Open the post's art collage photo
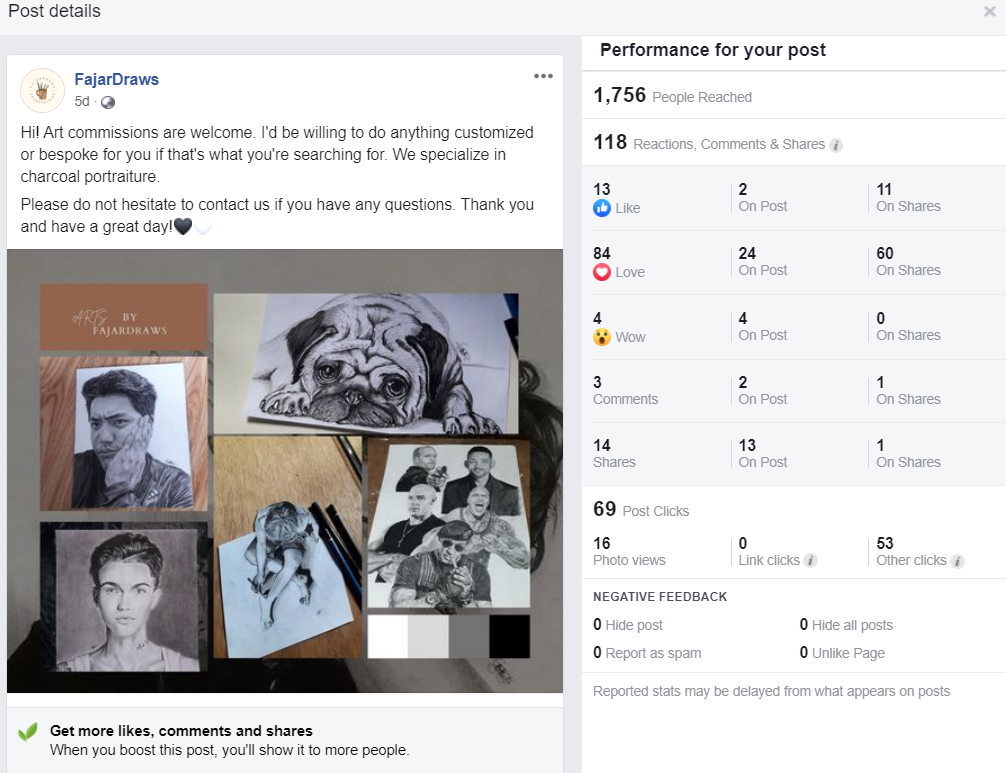The image size is (1006, 773). coord(285,471)
